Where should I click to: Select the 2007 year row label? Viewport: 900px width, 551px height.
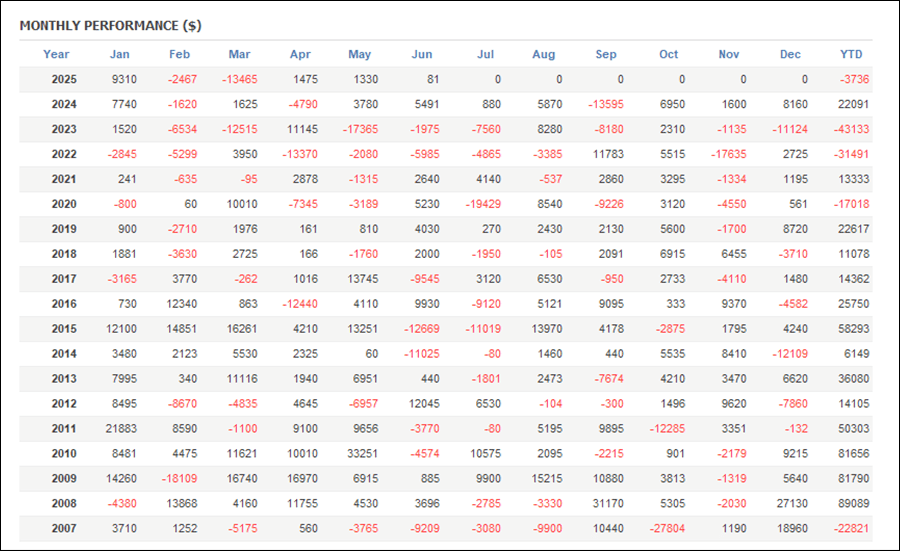tap(64, 529)
